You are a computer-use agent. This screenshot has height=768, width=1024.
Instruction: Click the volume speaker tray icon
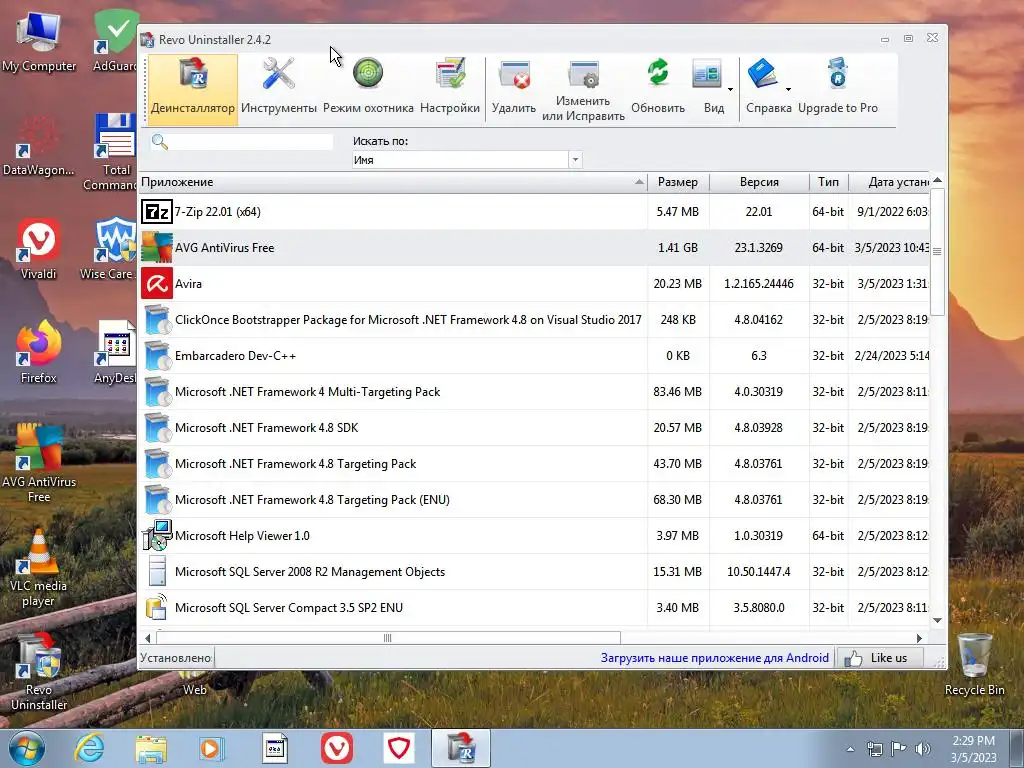coord(923,748)
